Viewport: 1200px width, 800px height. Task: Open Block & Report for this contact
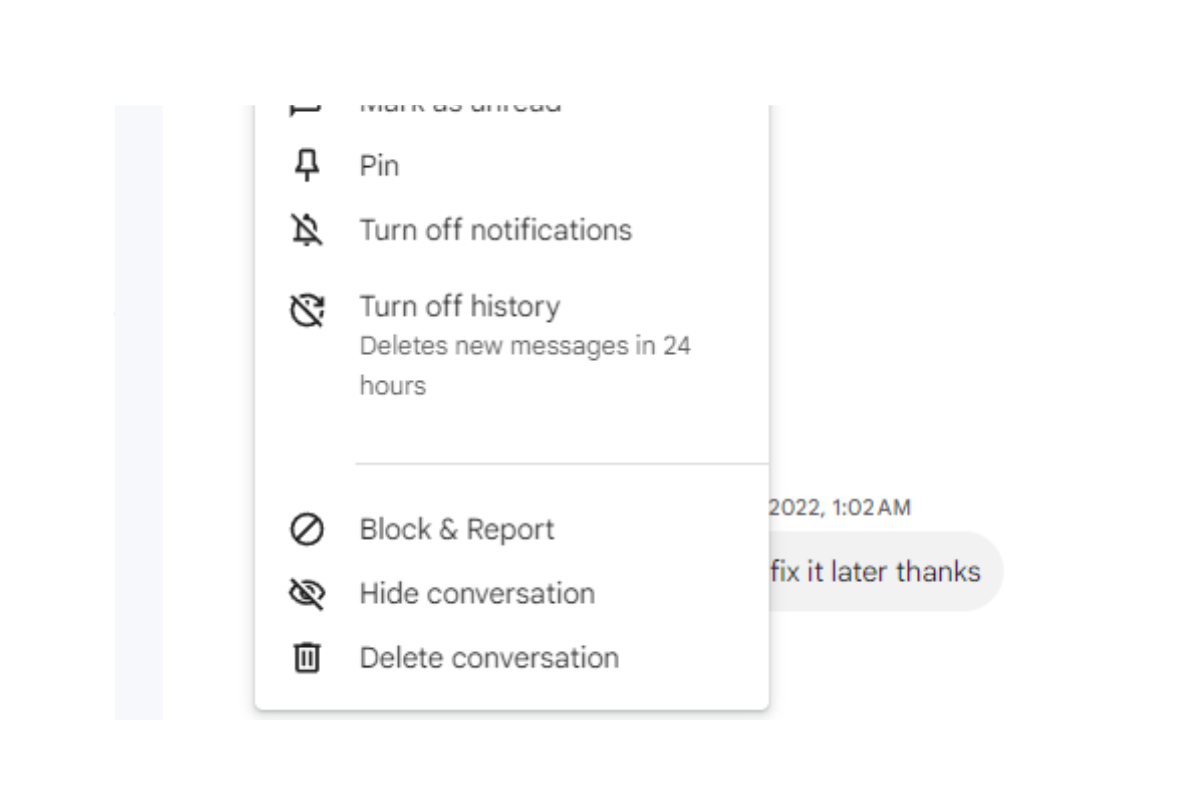pyautogui.click(x=457, y=529)
